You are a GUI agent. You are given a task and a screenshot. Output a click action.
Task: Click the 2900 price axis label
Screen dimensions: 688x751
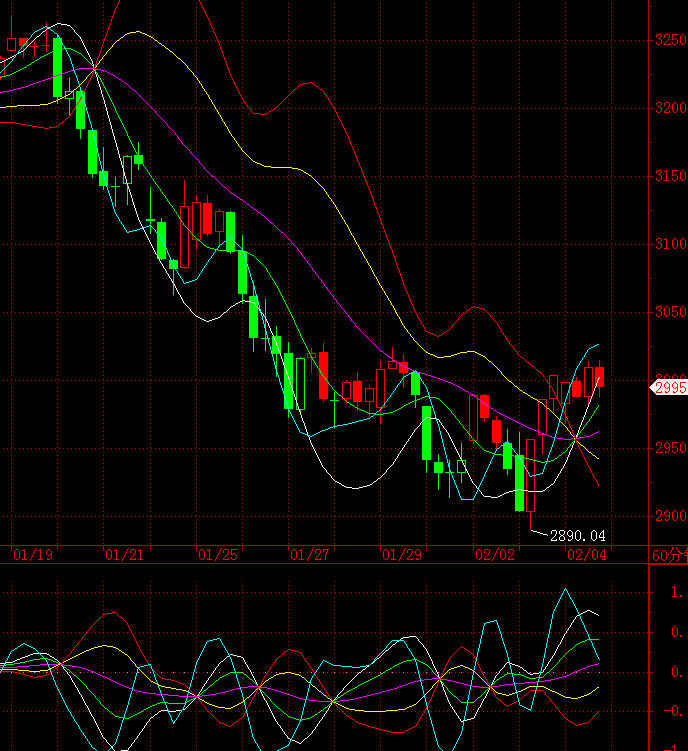click(x=671, y=516)
